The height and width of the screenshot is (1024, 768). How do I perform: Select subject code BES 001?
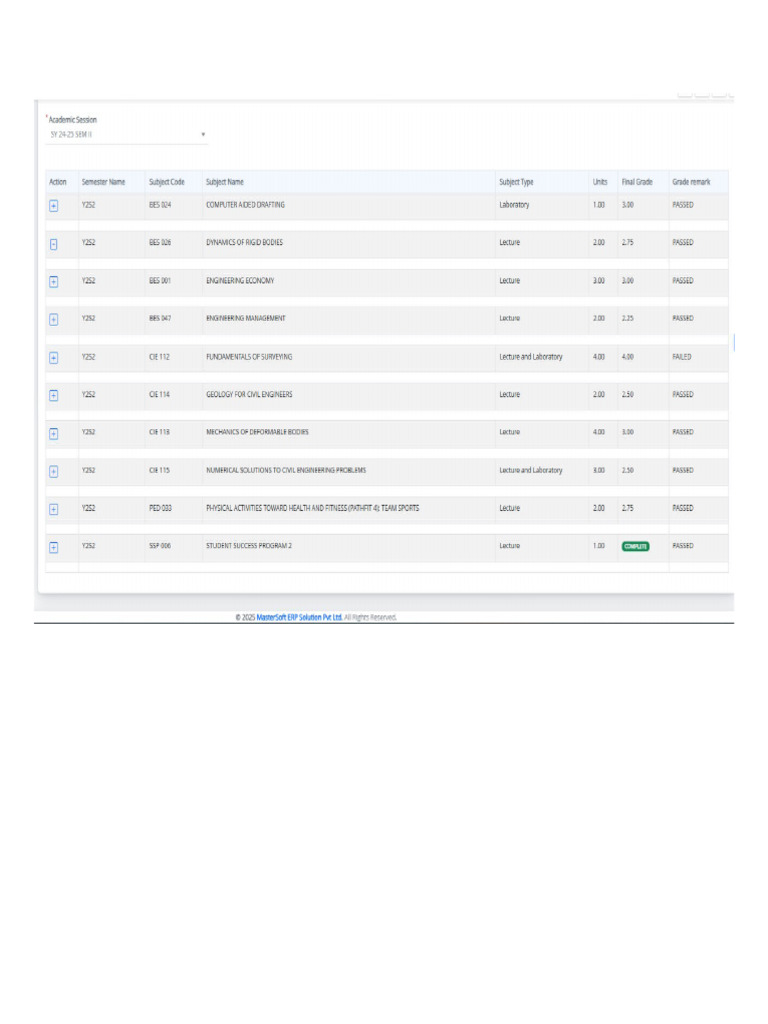coord(160,281)
